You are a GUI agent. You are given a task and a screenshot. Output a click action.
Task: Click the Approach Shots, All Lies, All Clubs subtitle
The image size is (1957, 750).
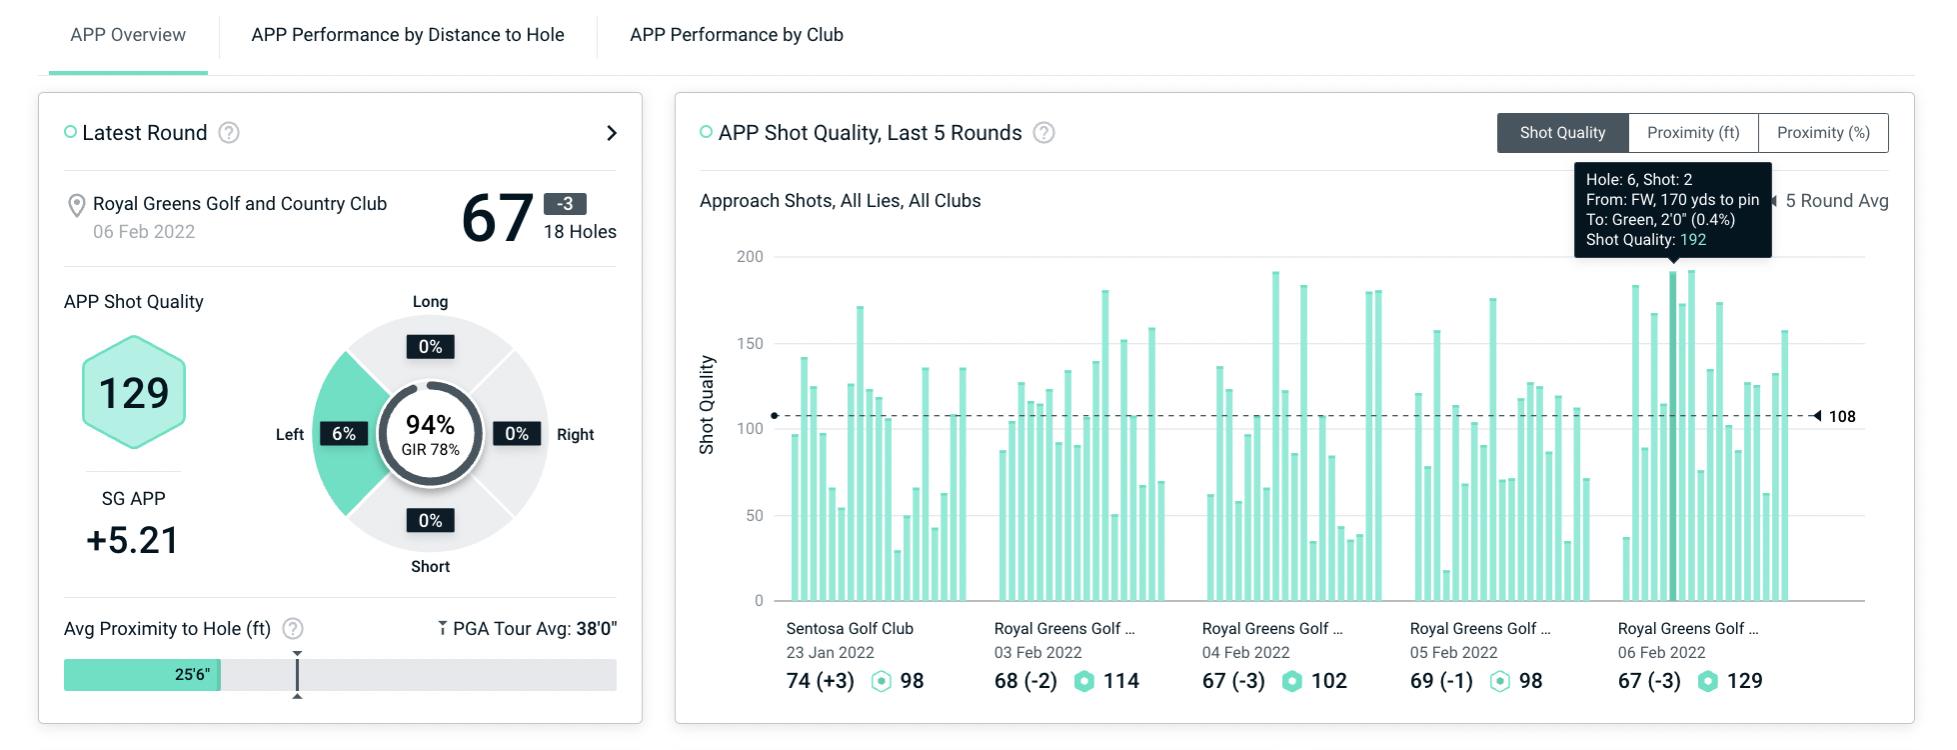click(x=840, y=201)
